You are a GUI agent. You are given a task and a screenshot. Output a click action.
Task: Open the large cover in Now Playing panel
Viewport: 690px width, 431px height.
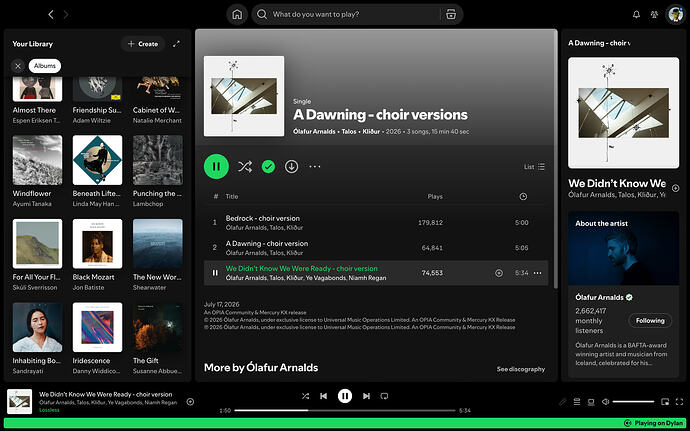624,113
